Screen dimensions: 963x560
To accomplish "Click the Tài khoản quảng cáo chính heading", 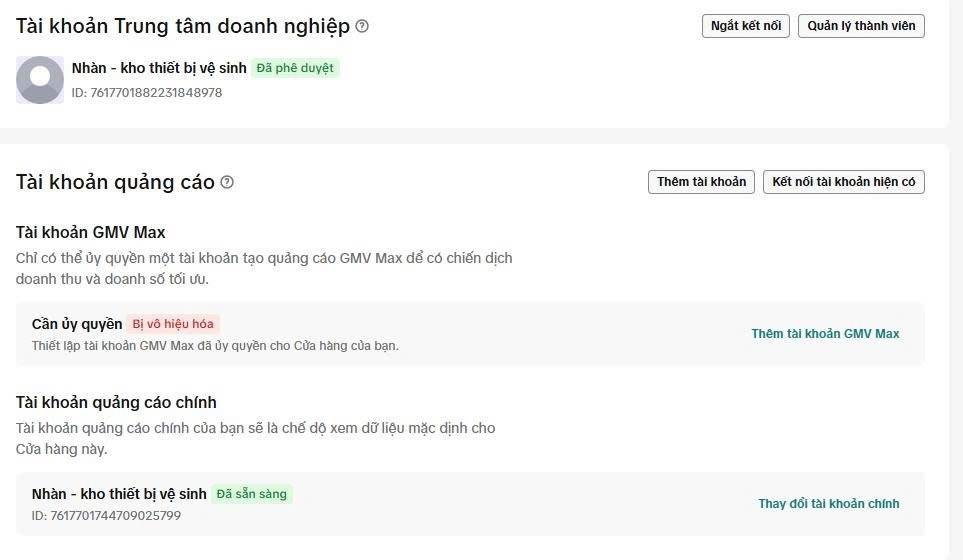I will tap(116, 402).
